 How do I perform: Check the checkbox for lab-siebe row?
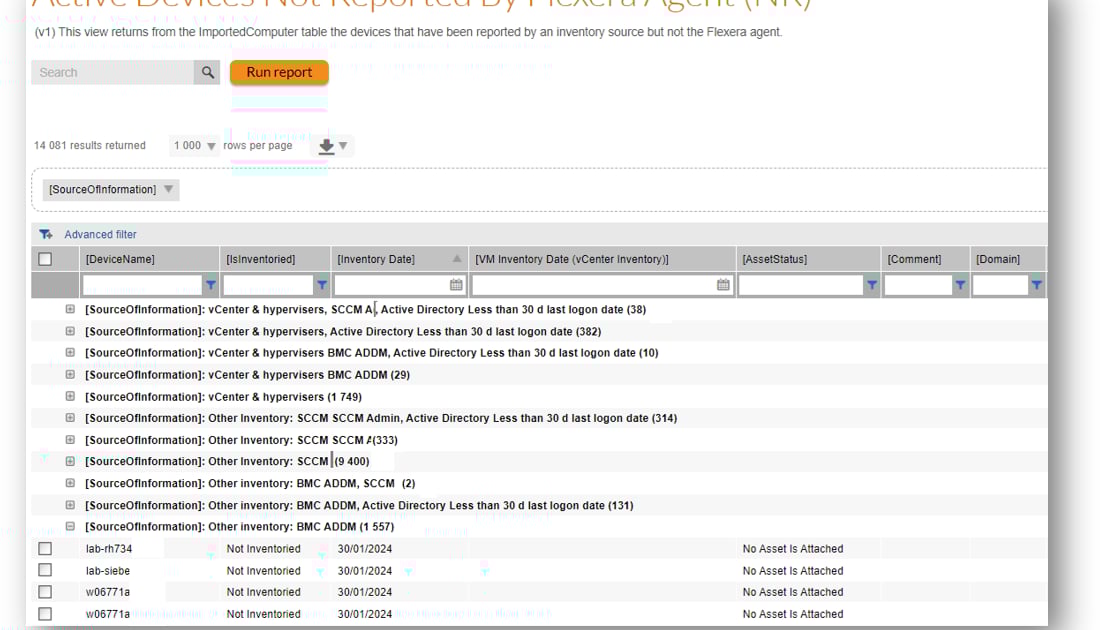tap(43, 570)
